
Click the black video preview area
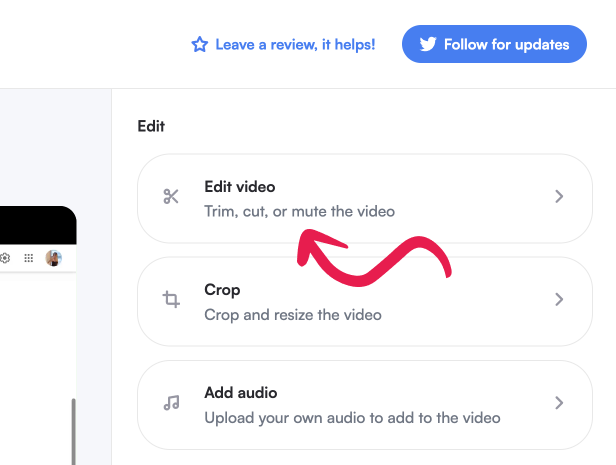35,225
